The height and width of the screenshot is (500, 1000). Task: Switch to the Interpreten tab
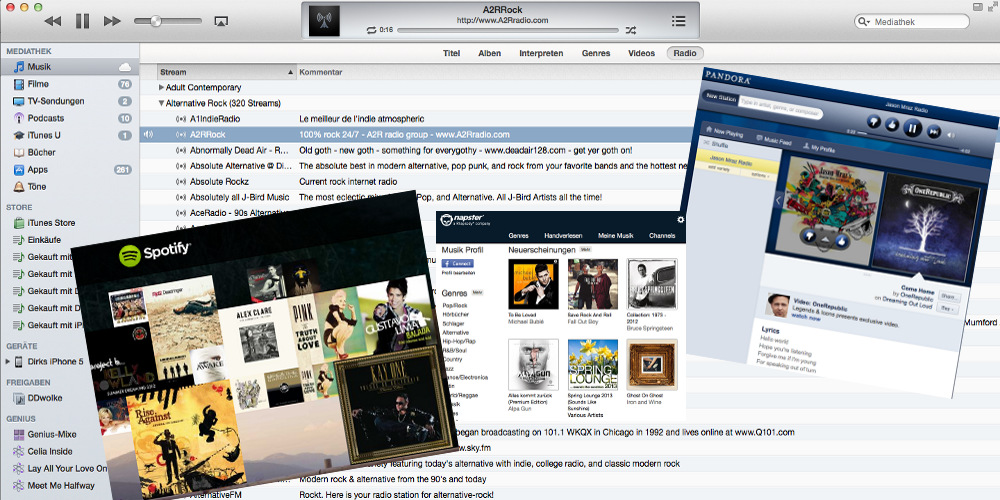pyautogui.click(x=541, y=54)
